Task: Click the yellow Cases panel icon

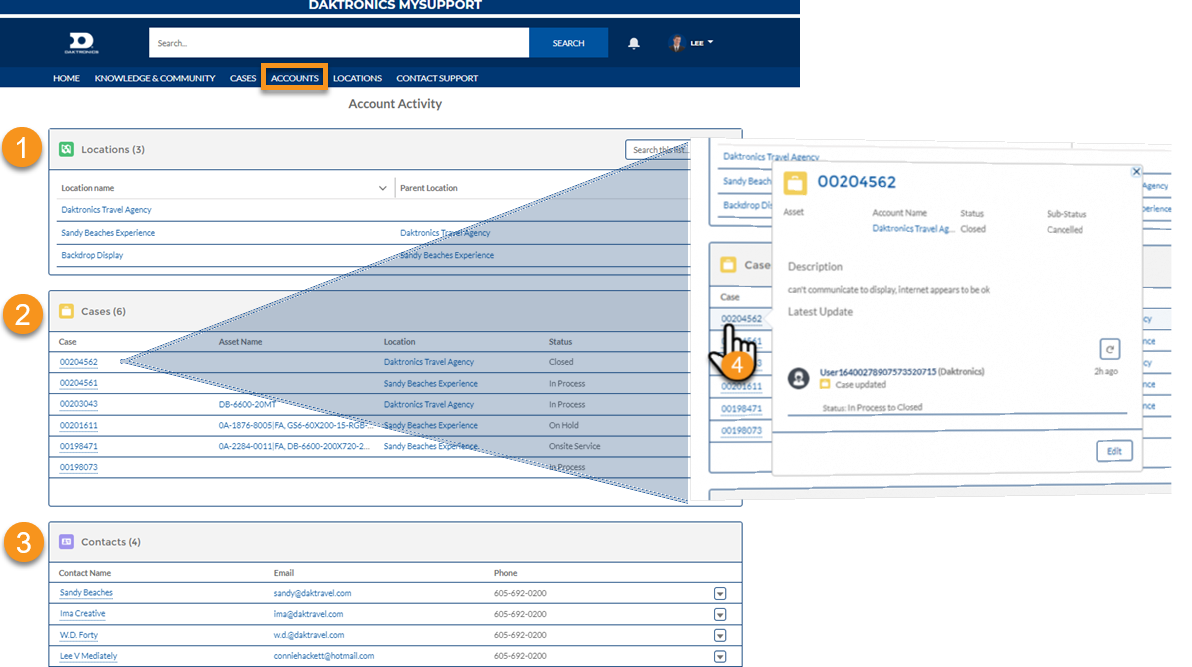Action: (66, 311)
